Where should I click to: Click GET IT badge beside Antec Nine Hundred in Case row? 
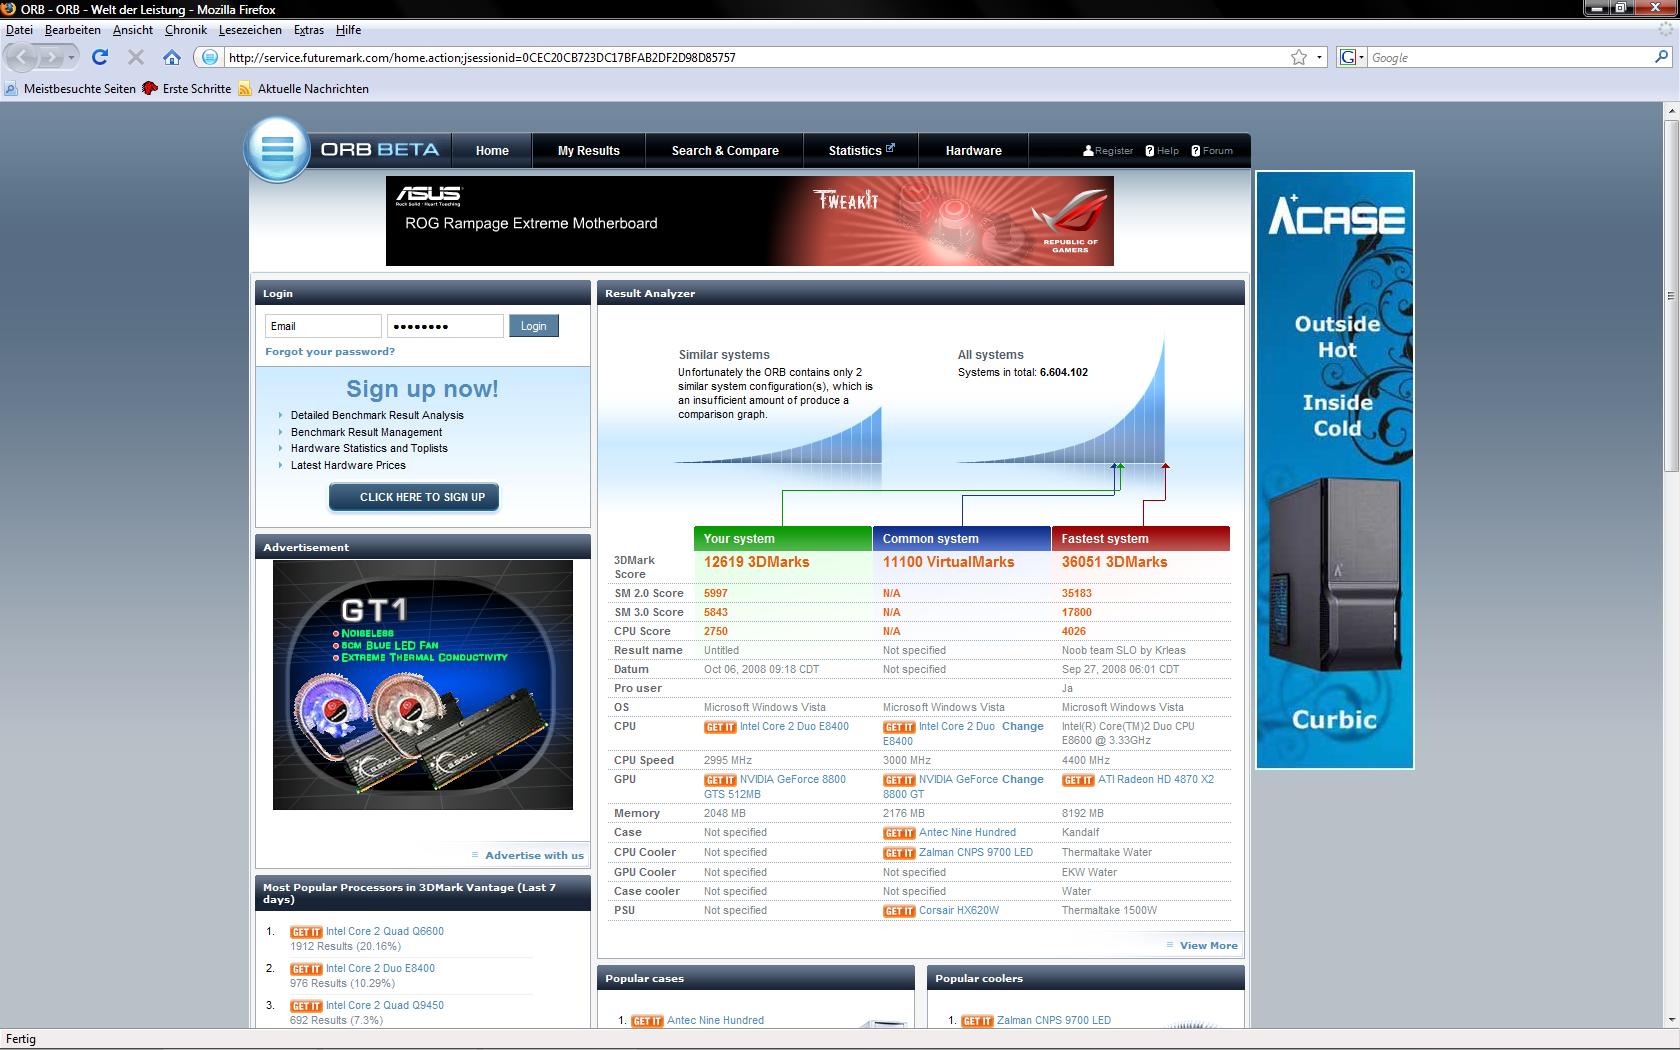click(899, 833)
